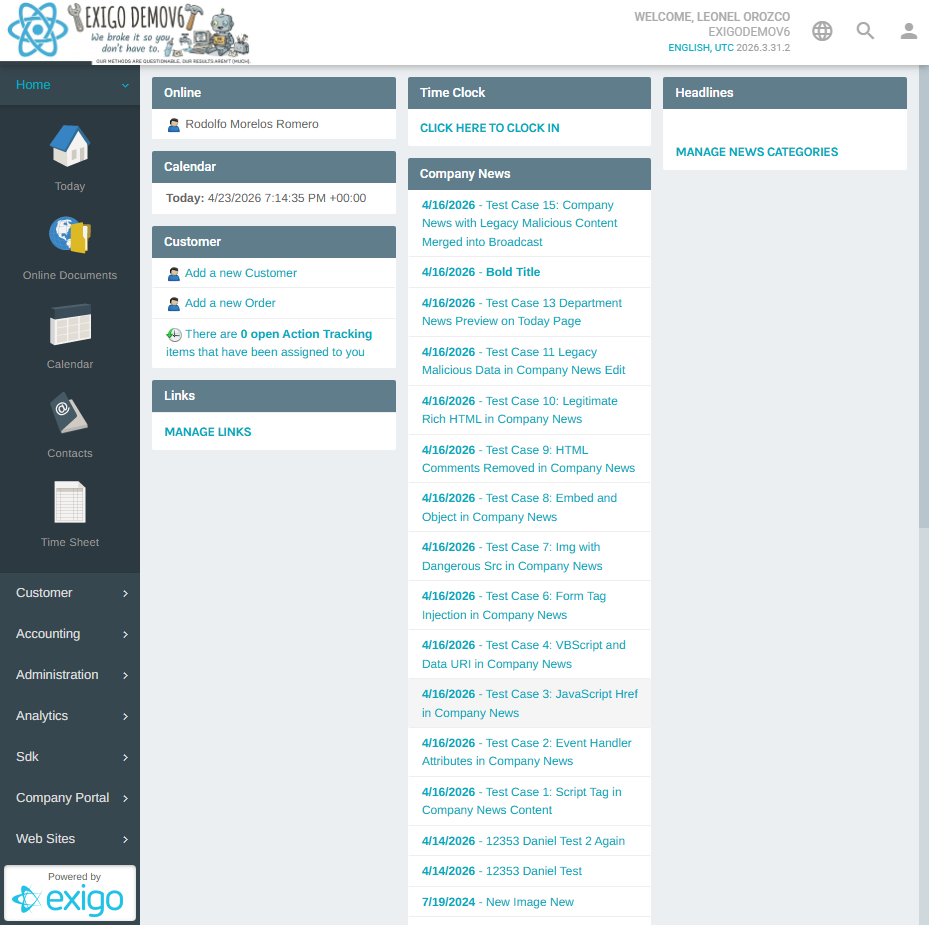The height and width of the screenshot is (925, 929).
Task: Open the Calendar sidebar icon
Action: (x=70, y=324)
